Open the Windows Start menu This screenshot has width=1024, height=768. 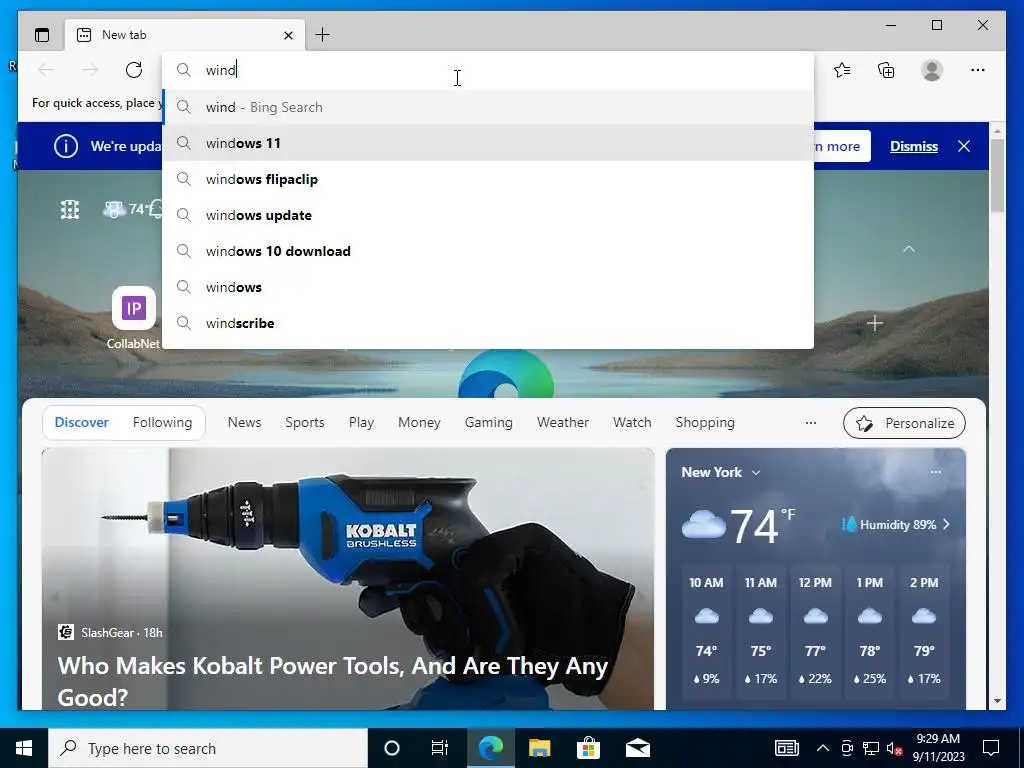pyautogui.click(x=24, y=748)
